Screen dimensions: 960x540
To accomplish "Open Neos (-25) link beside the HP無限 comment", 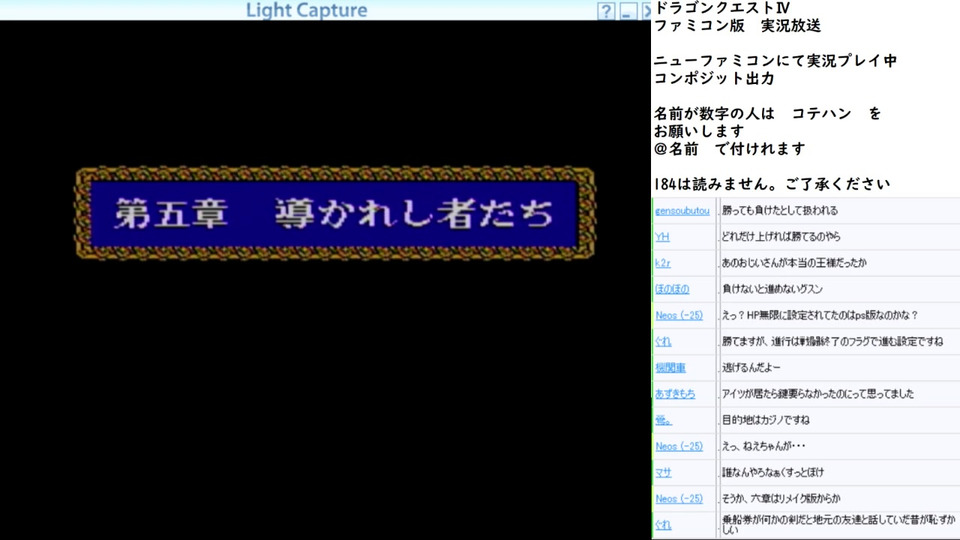I will click(x=679, y=315).
